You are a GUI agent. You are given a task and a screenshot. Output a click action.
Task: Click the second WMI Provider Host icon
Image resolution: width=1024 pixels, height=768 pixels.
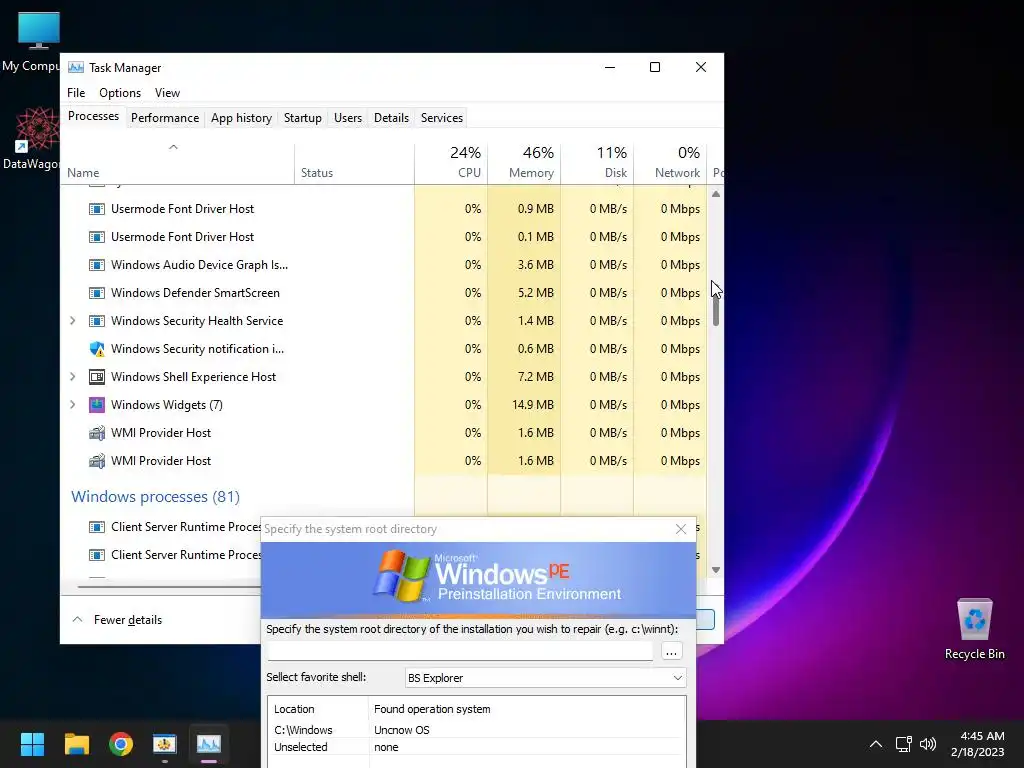pyautogui.click(x=97, y=461)
